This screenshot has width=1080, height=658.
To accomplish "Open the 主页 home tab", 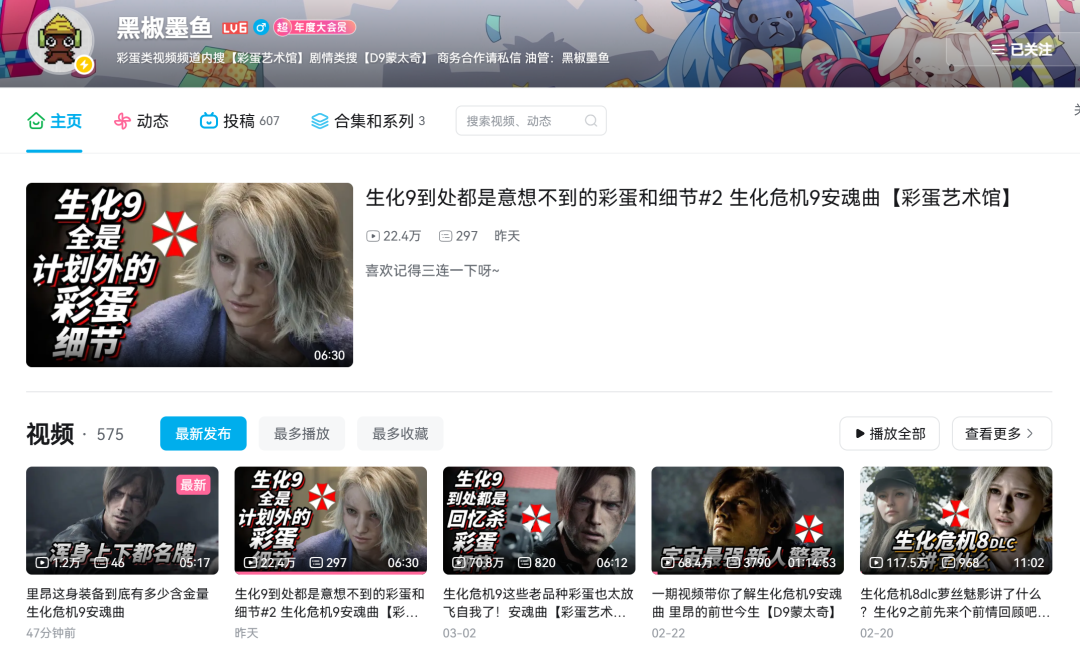I will (x=54, y=121).
